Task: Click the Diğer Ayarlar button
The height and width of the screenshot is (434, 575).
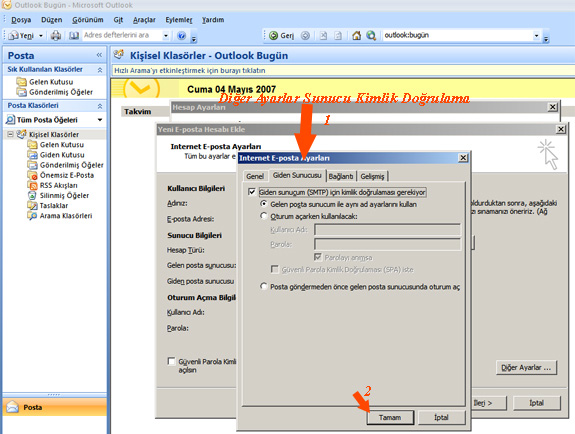Action: click(x=526, y=368)
